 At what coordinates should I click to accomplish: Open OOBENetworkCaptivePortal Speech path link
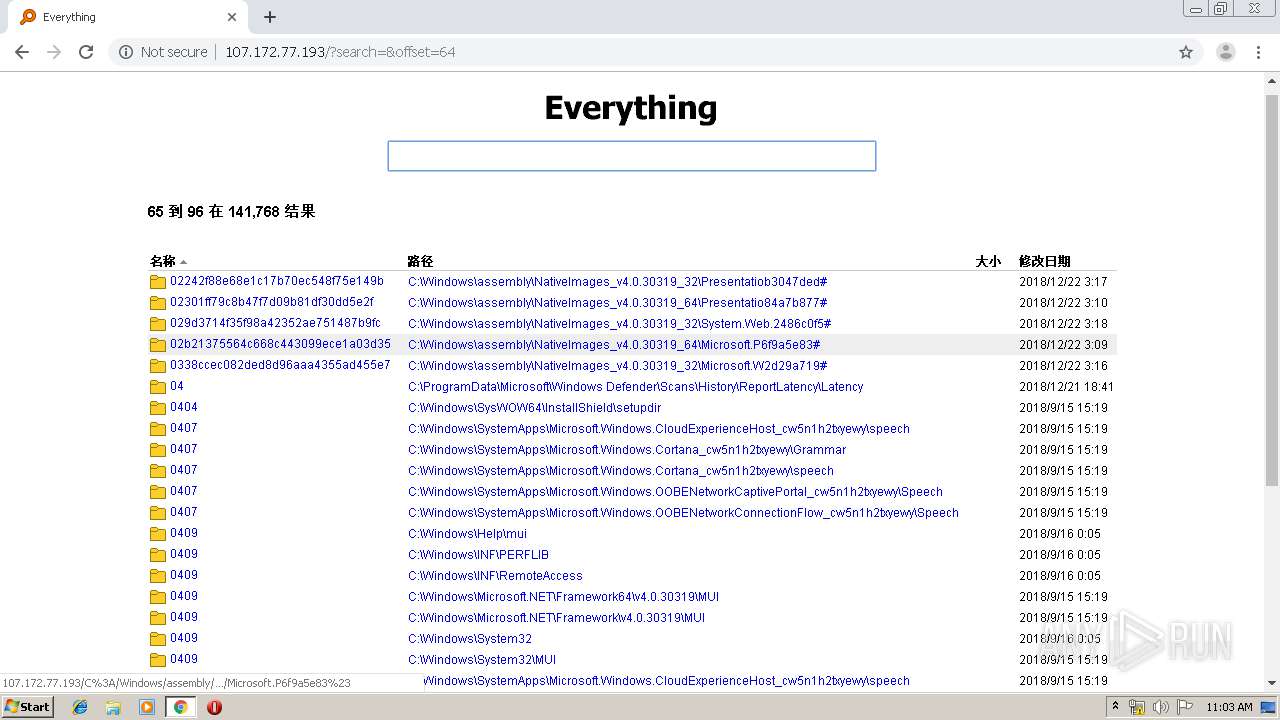coord(675,492)
